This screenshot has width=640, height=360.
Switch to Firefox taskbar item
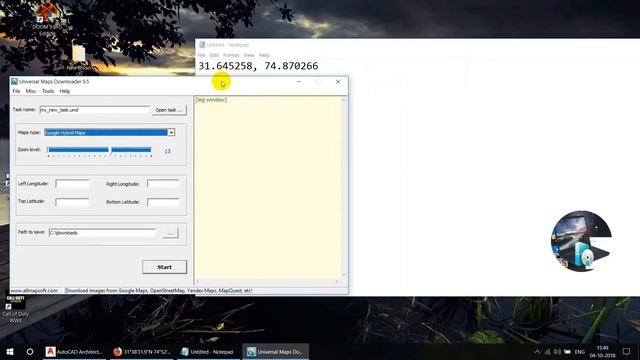142,351
